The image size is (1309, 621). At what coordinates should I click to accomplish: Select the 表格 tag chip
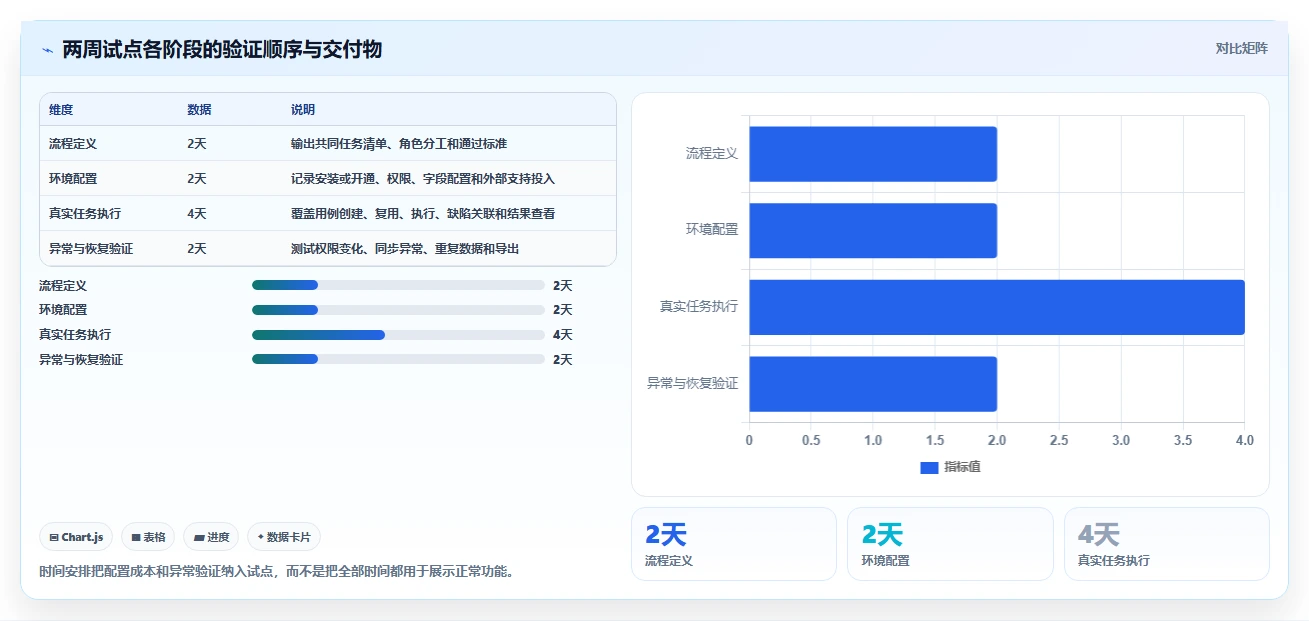pyautogui.click(x=148, y=537)
